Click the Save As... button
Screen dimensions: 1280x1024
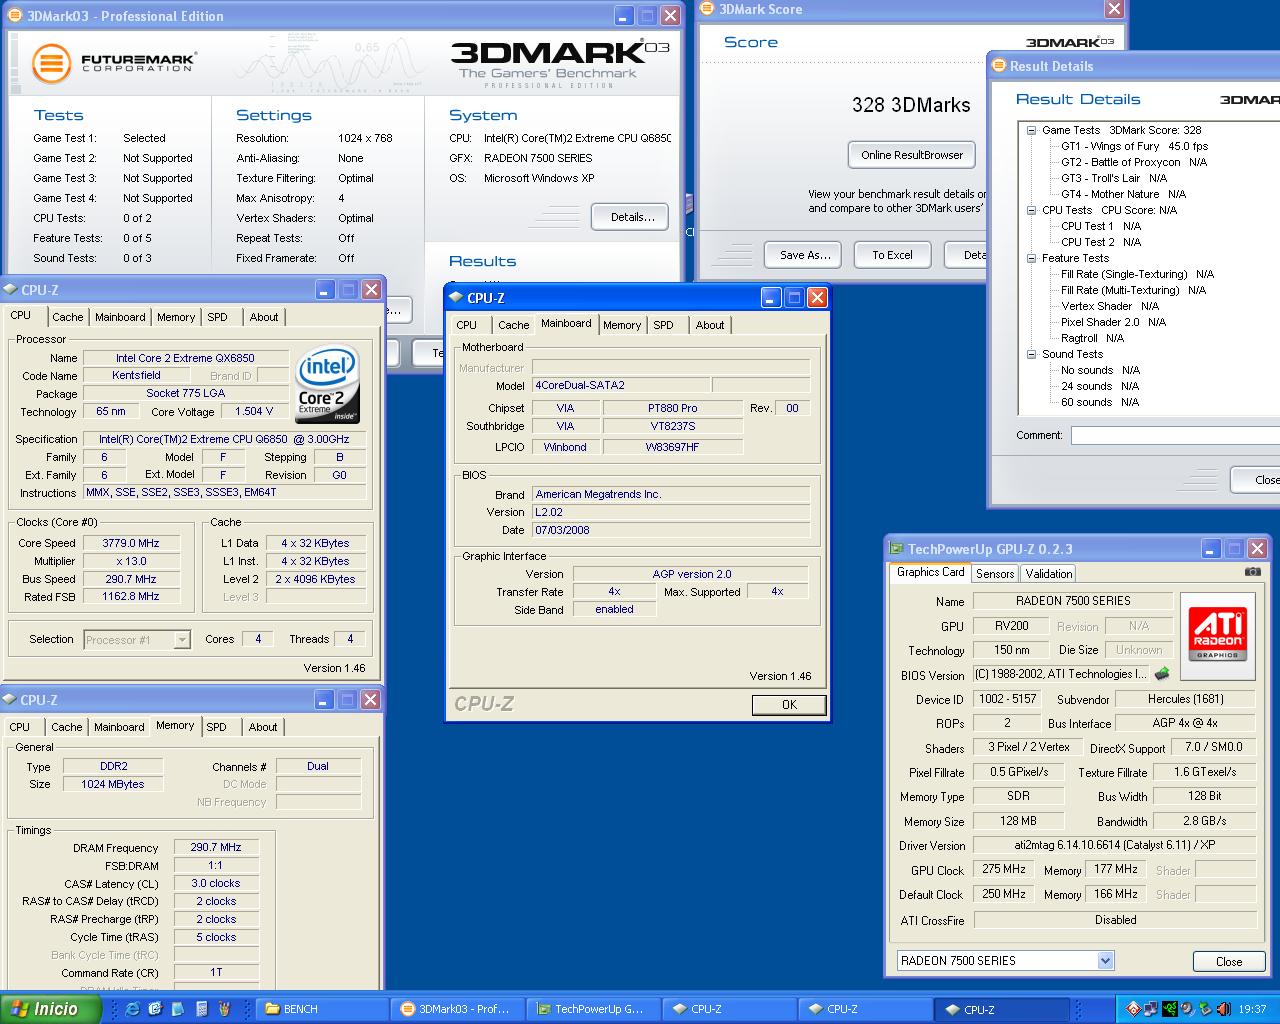(804, 255)
